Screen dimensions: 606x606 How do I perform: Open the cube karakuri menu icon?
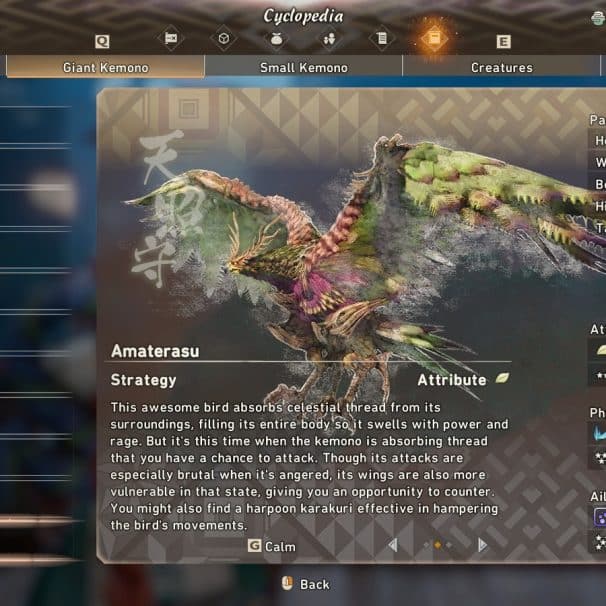(224, 38)
